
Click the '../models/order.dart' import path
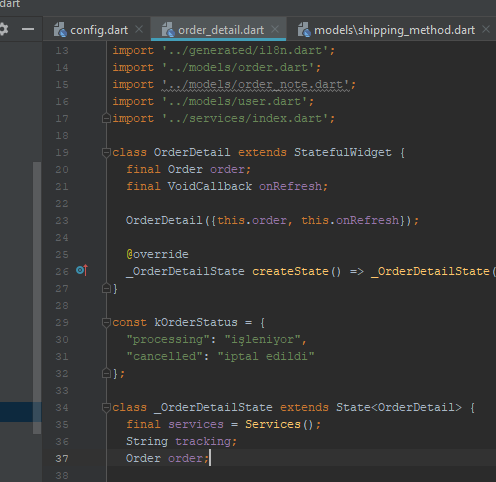pos(238,68)
